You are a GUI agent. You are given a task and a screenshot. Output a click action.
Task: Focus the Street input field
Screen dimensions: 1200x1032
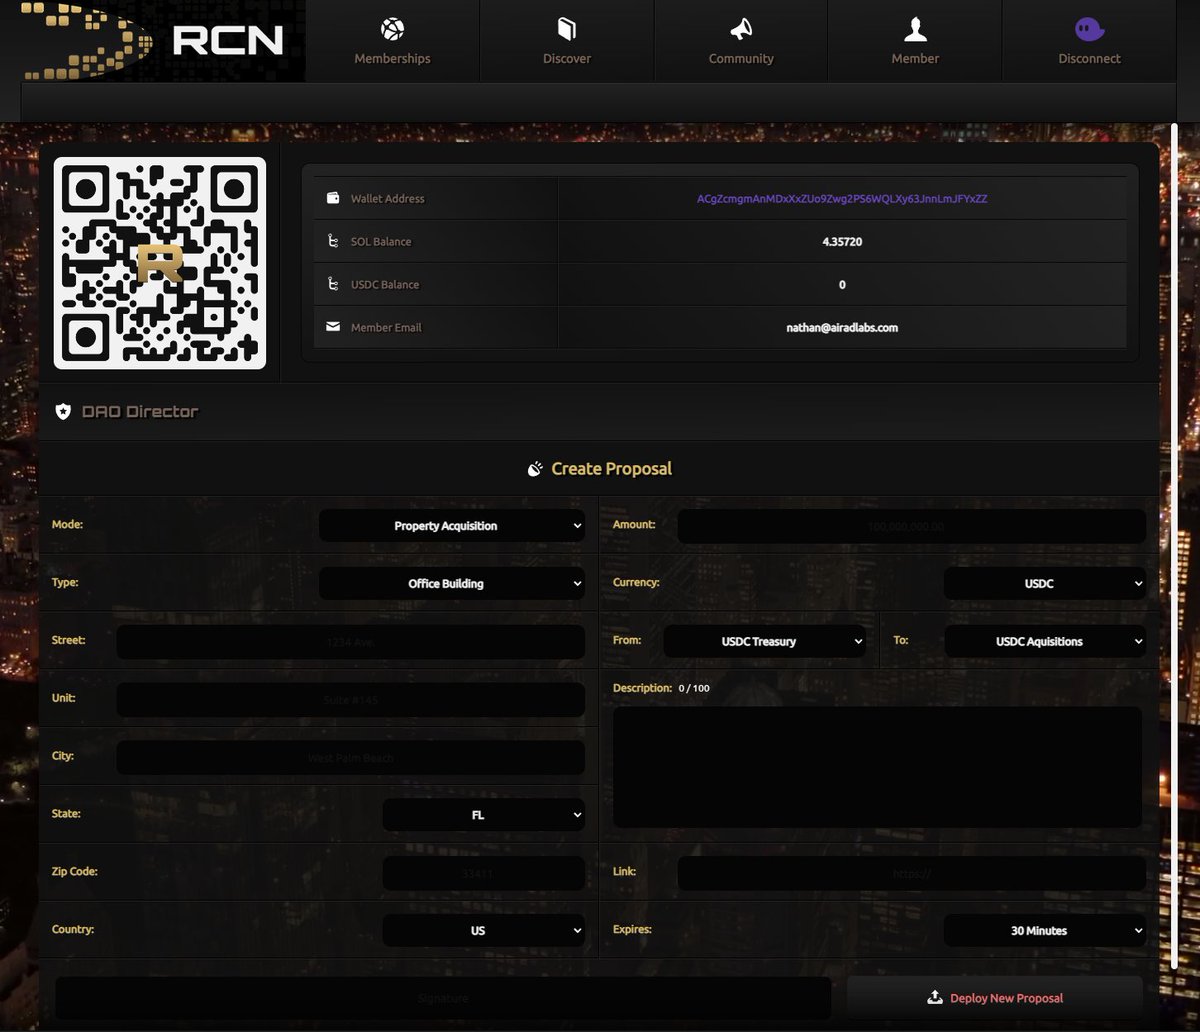point(351,642)
